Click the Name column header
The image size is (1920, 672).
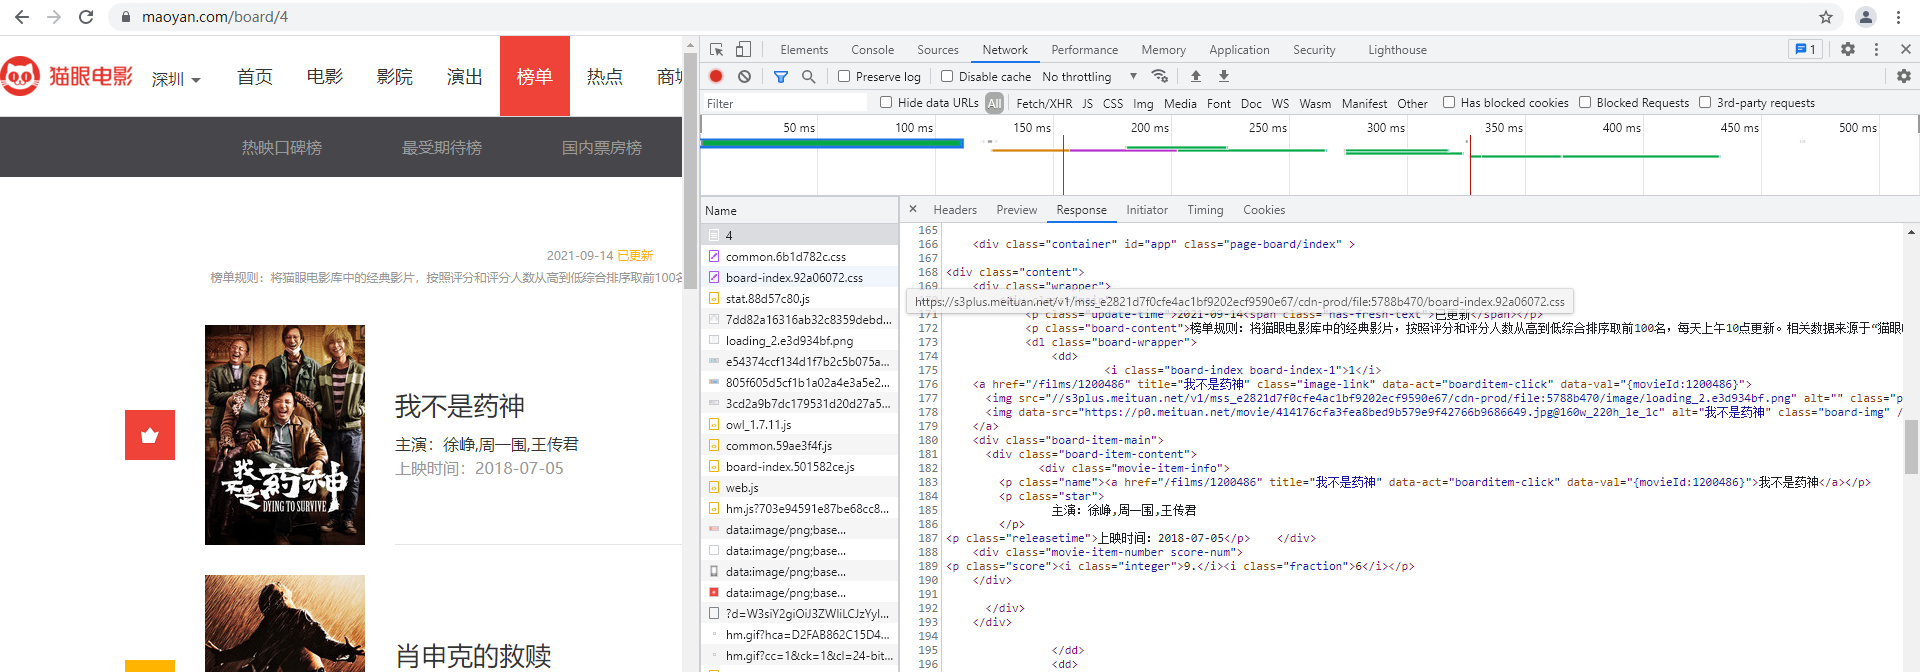tap(799, 210)
